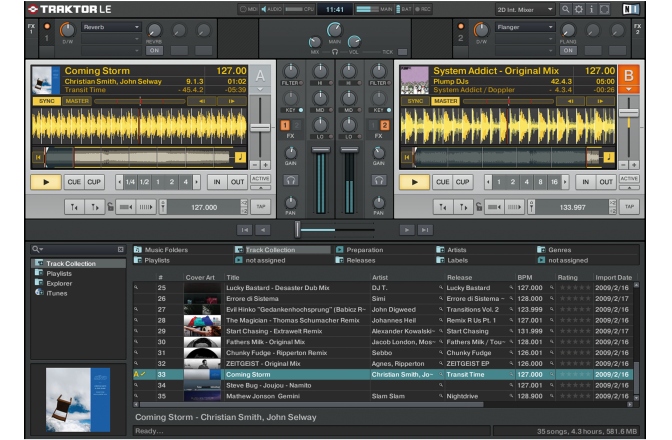This screenshot has width=672, height=440.
Task: Select loop size 16 on Deck B
Action: click(x=554, y=182)
